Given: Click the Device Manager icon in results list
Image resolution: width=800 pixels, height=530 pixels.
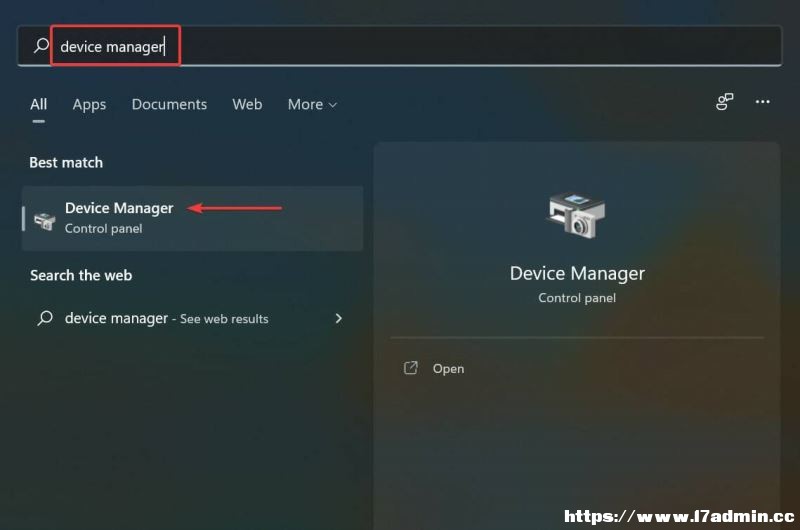Looking at the screenshot, I should [x=44, y=221].
